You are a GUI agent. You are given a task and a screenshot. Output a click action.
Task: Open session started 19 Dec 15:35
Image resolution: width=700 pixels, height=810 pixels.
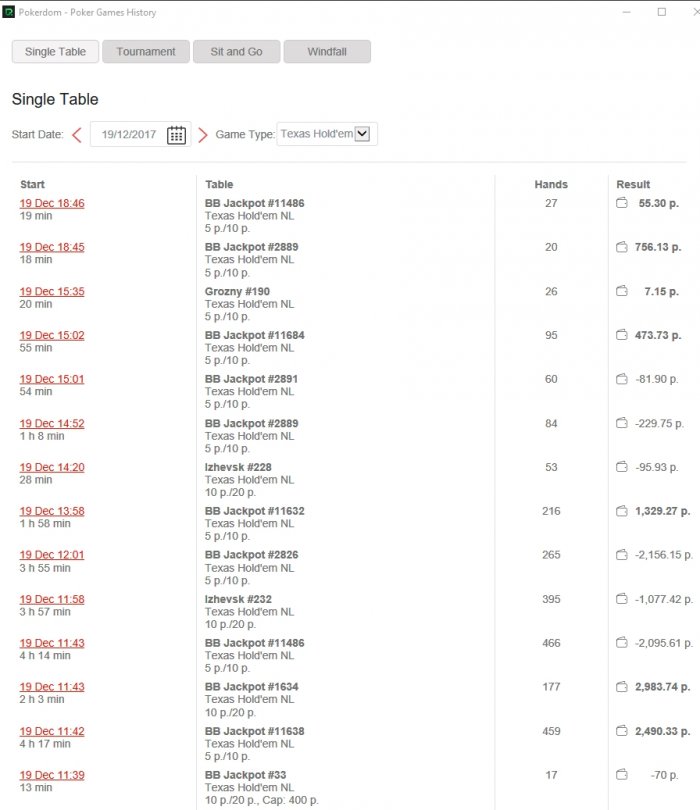click(x=52, y=291)
